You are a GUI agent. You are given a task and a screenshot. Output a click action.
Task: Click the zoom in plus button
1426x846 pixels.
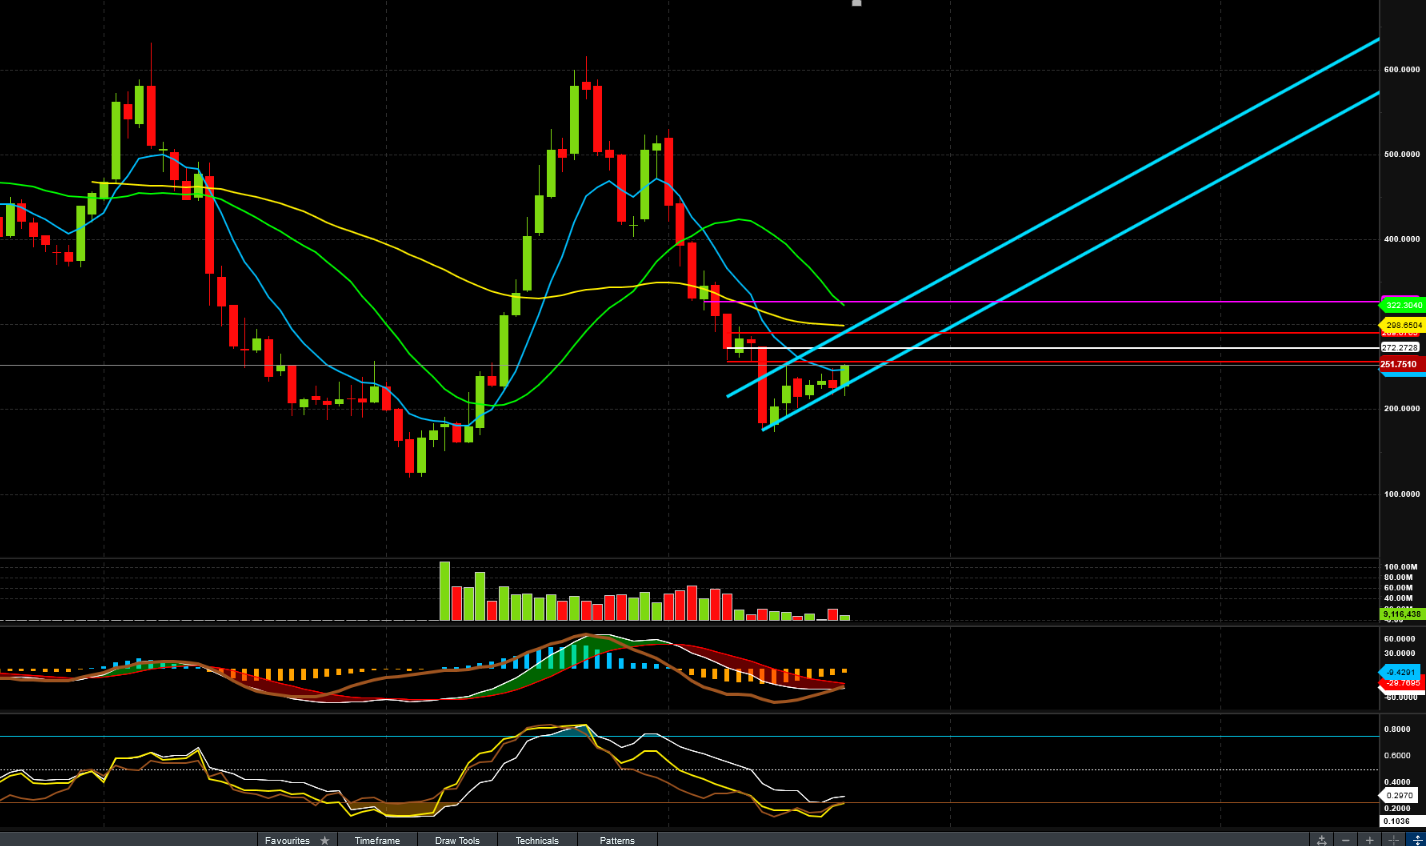pos(1370,840)
